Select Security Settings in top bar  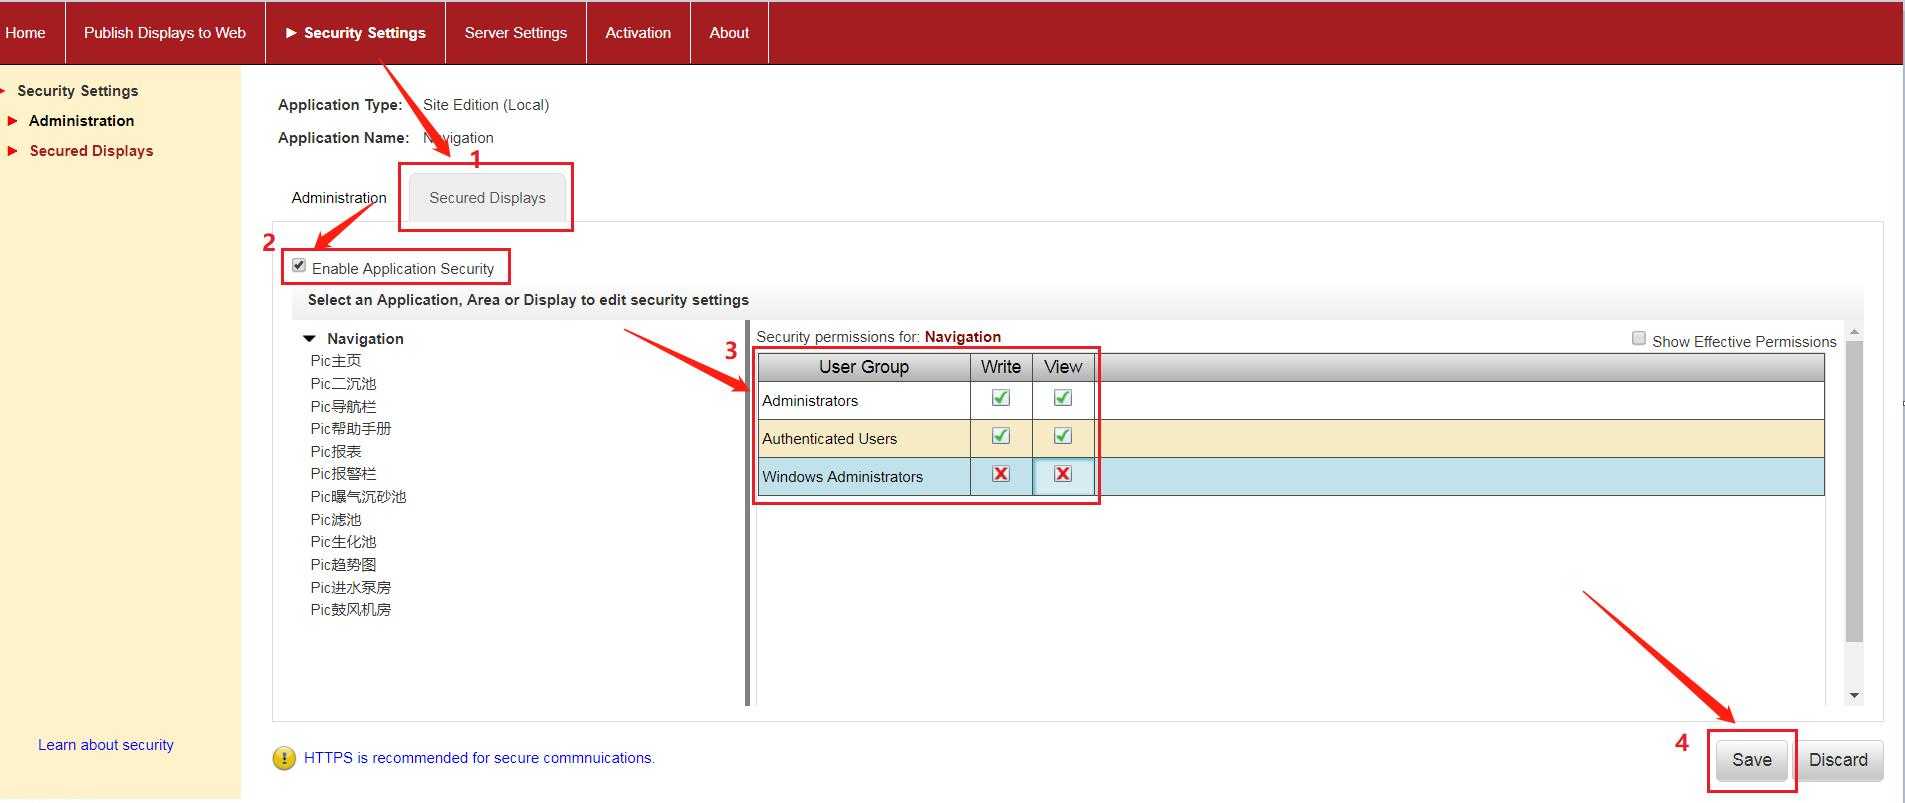click(355, 33)
